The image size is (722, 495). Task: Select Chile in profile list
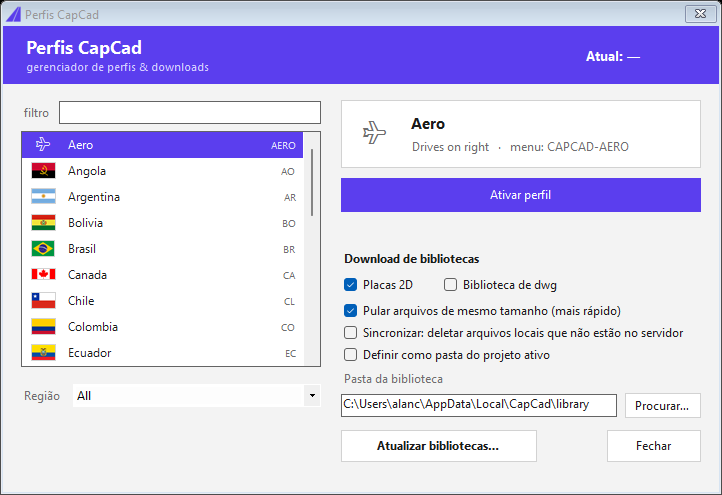pyautogui.click(x=162, y=301)
